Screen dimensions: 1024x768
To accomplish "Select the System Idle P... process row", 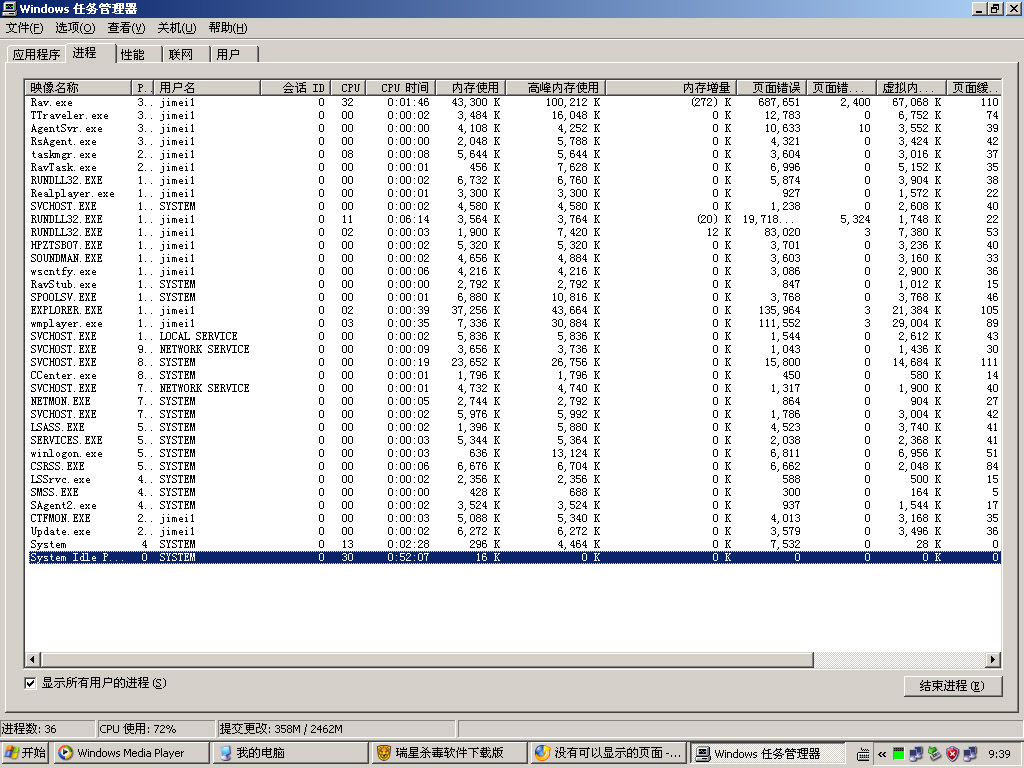I will pos(515,558).
